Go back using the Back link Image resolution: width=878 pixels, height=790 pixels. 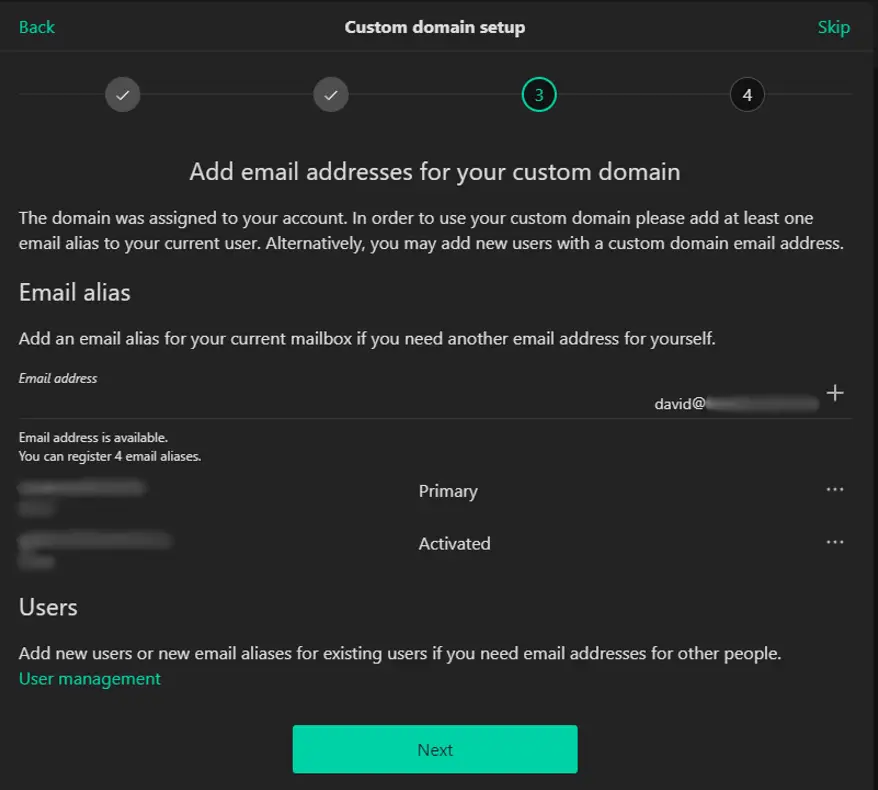[x=37, y=27]
